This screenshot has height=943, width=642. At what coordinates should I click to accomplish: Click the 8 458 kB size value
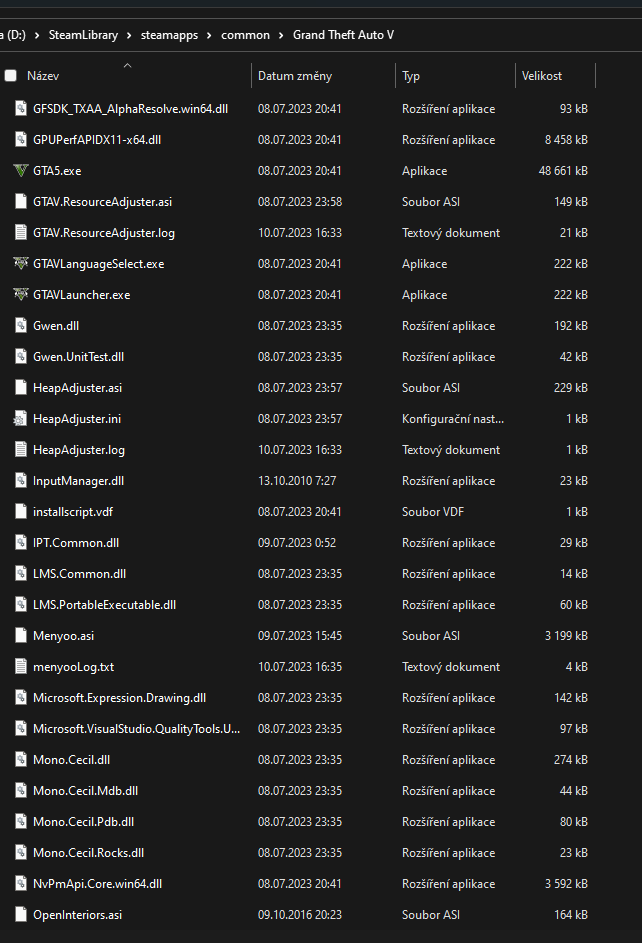coord(566,140)
